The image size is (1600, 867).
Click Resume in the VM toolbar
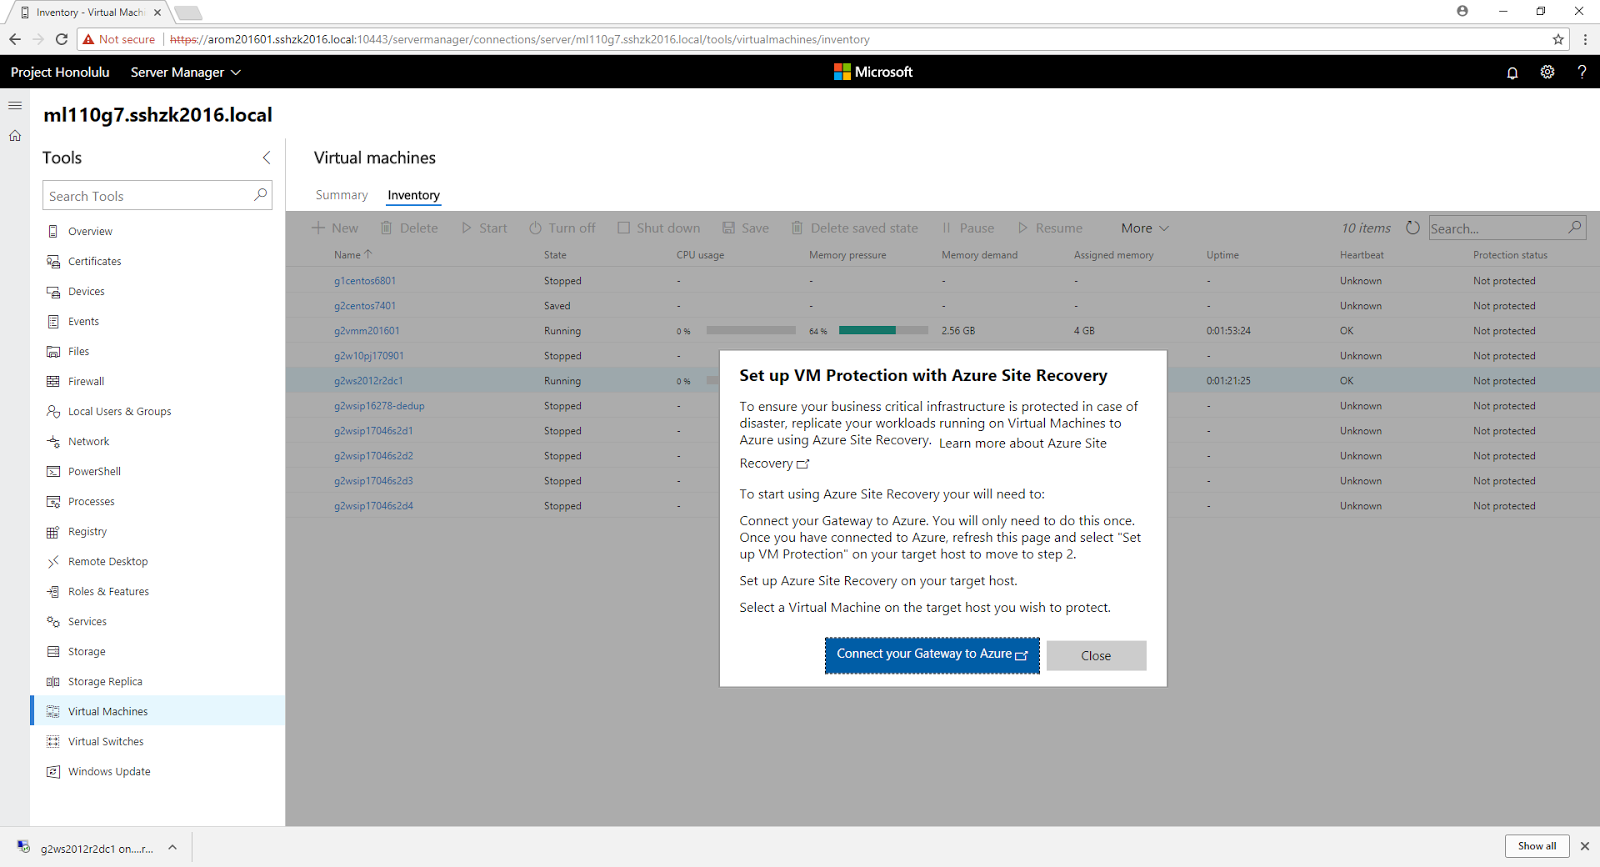coord(1050,228)
